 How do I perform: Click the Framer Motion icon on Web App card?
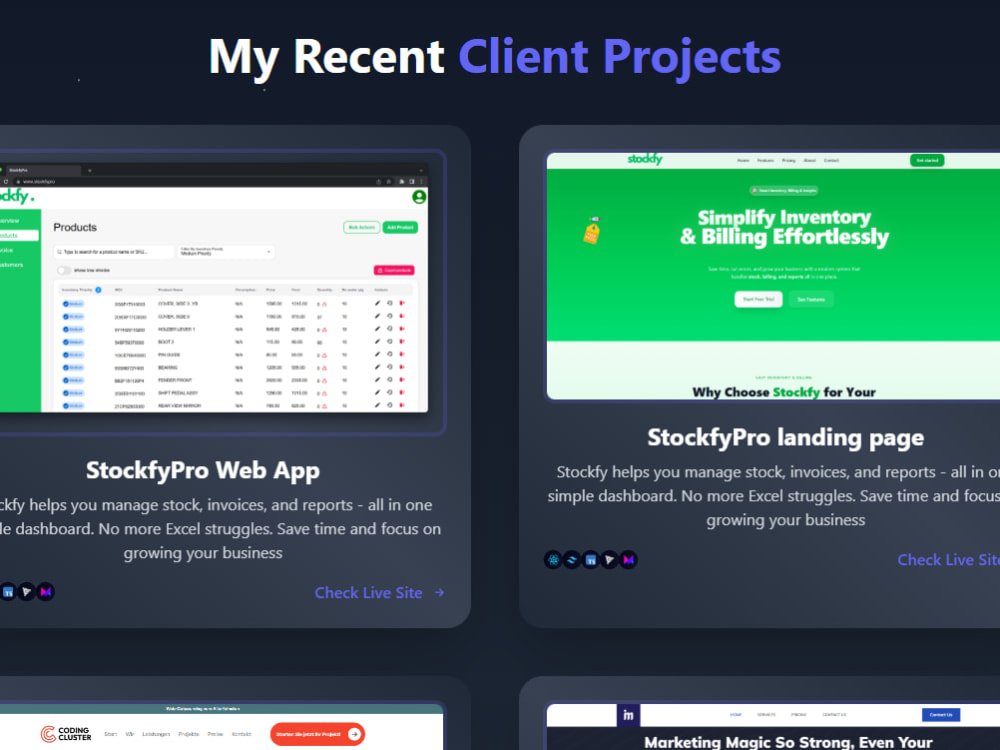click(45, 592)
